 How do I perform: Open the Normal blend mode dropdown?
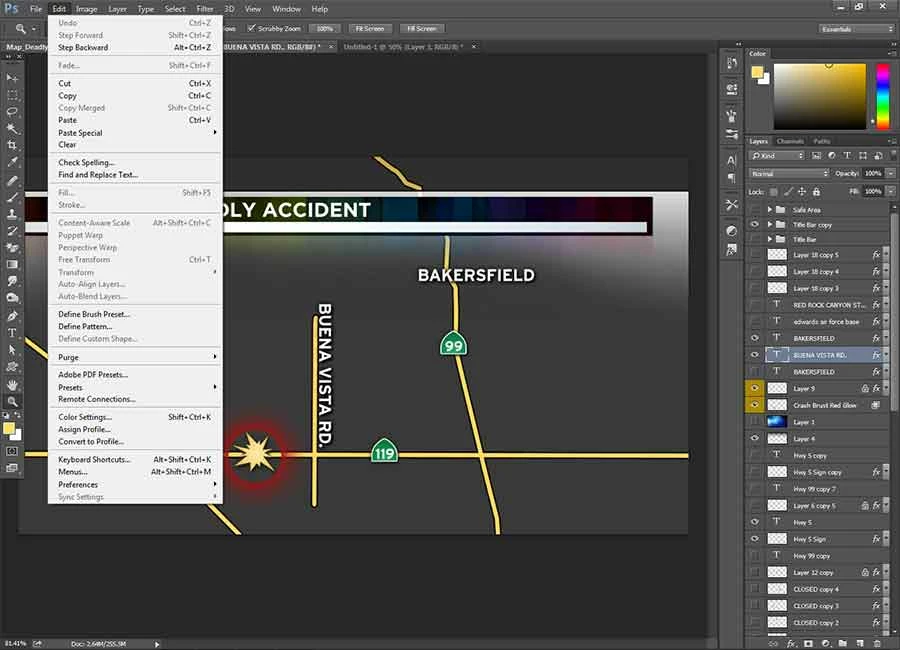coord(789,173)
